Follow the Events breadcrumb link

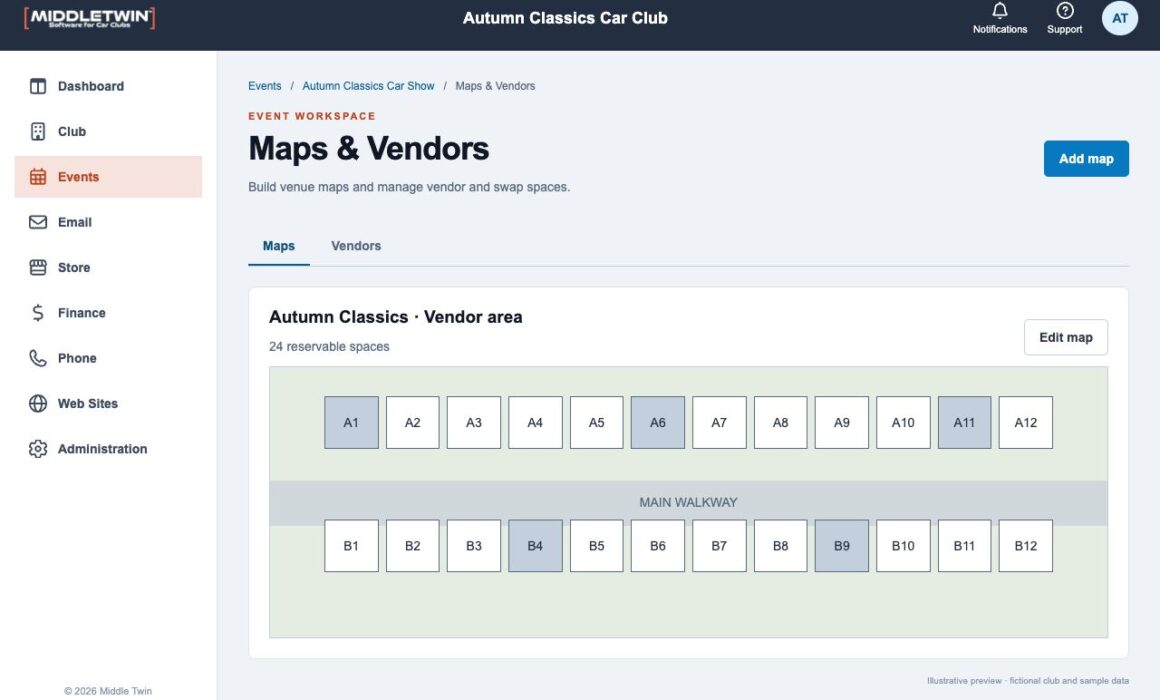pyautogui.click(x=265, y=86)
